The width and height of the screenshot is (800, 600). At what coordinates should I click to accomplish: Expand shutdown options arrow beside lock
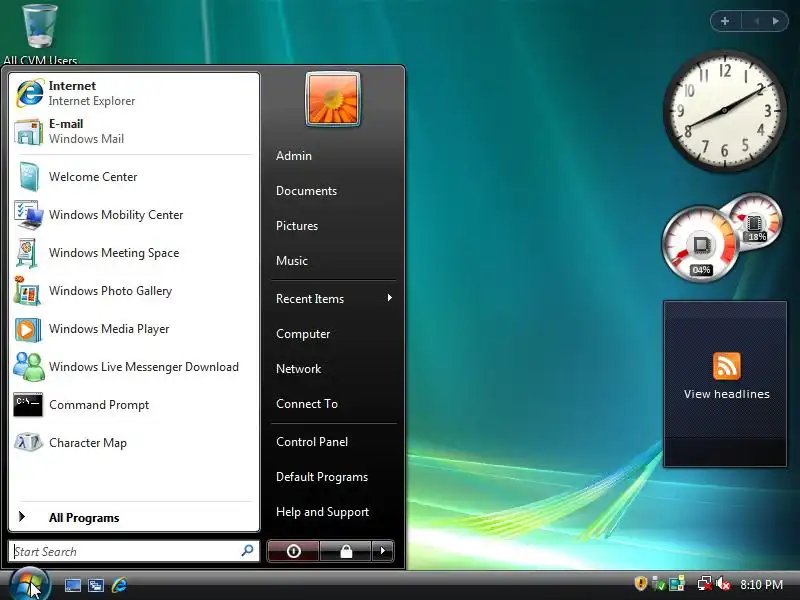(383, 551)
